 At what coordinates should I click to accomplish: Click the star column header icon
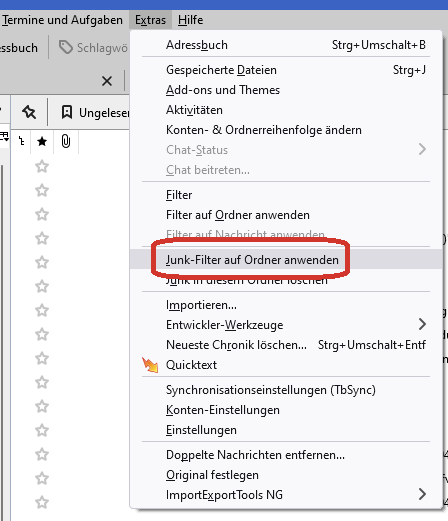(x=42, y=142)
